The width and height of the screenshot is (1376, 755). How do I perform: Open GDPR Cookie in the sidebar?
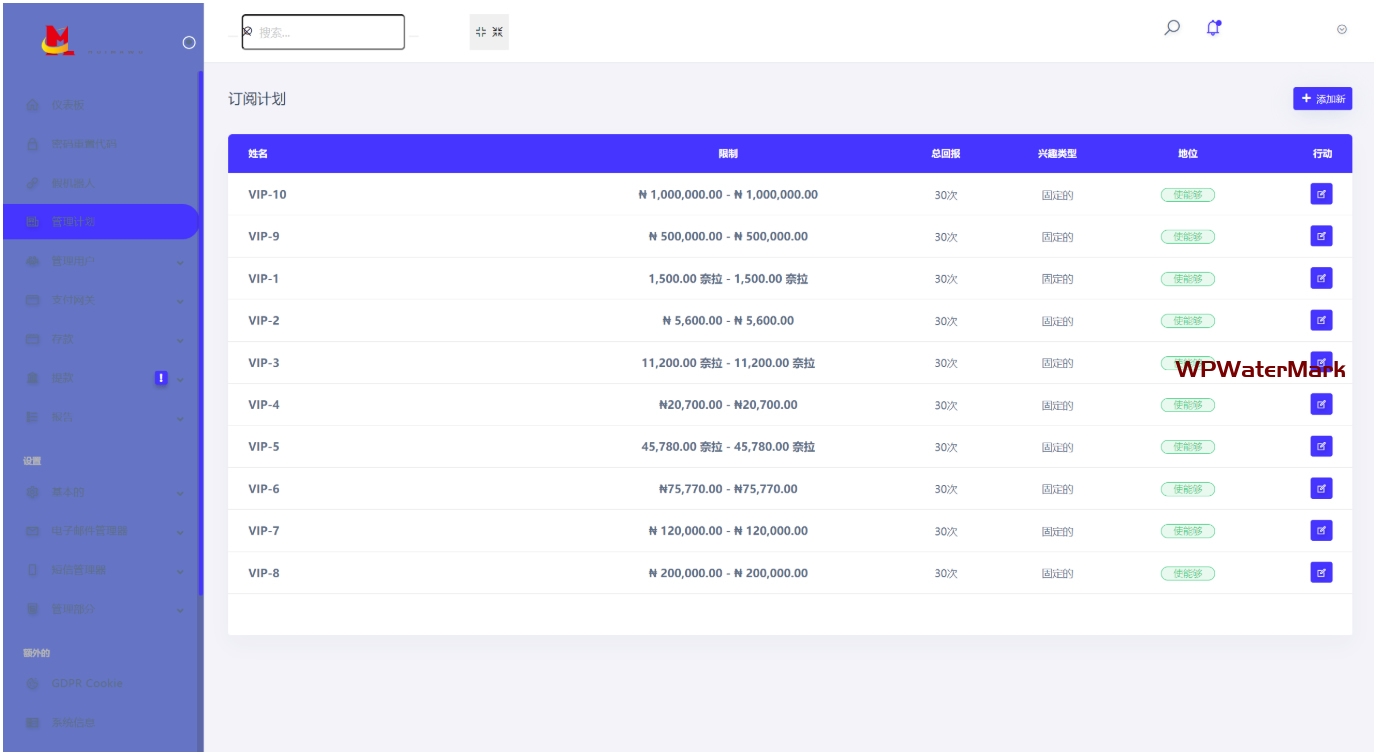[86, 683]
